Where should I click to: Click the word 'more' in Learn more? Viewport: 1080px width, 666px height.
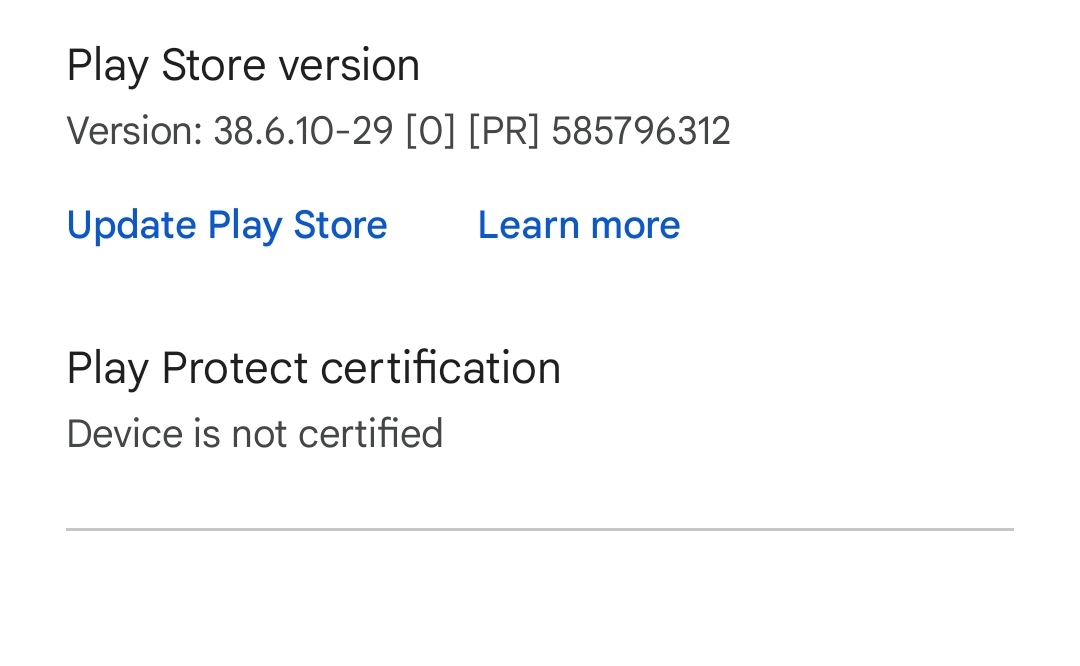pyautogui.click(x=635, y=225)
